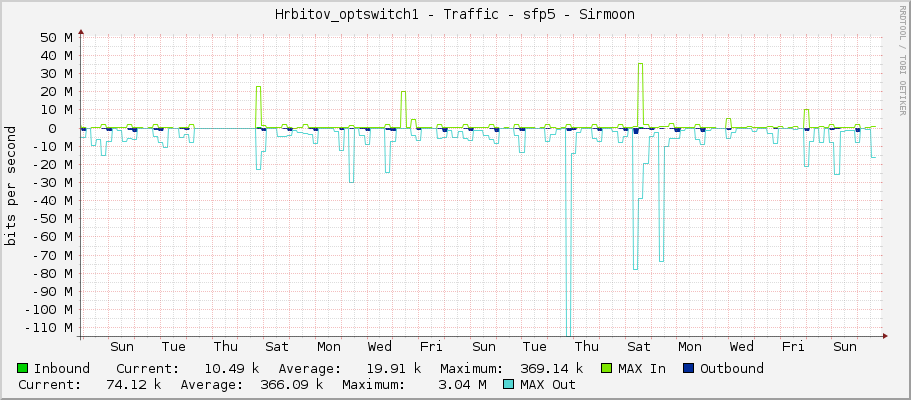Screen dimensions: 911x400
Task: Click the '30 M' y-axis label
Action: (56, 74)
